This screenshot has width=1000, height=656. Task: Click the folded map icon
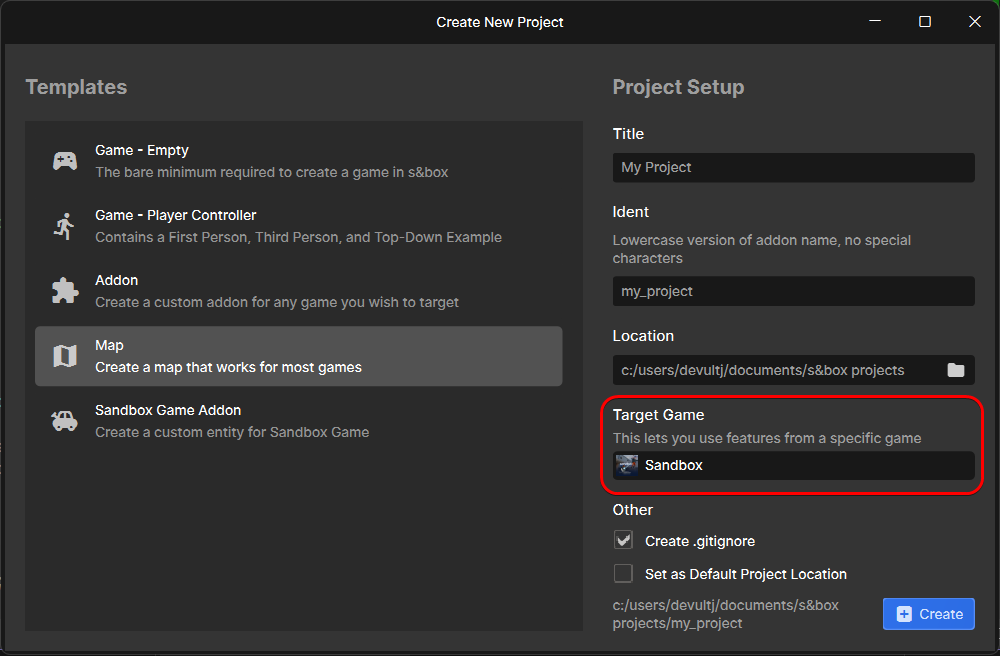point(64,356)
